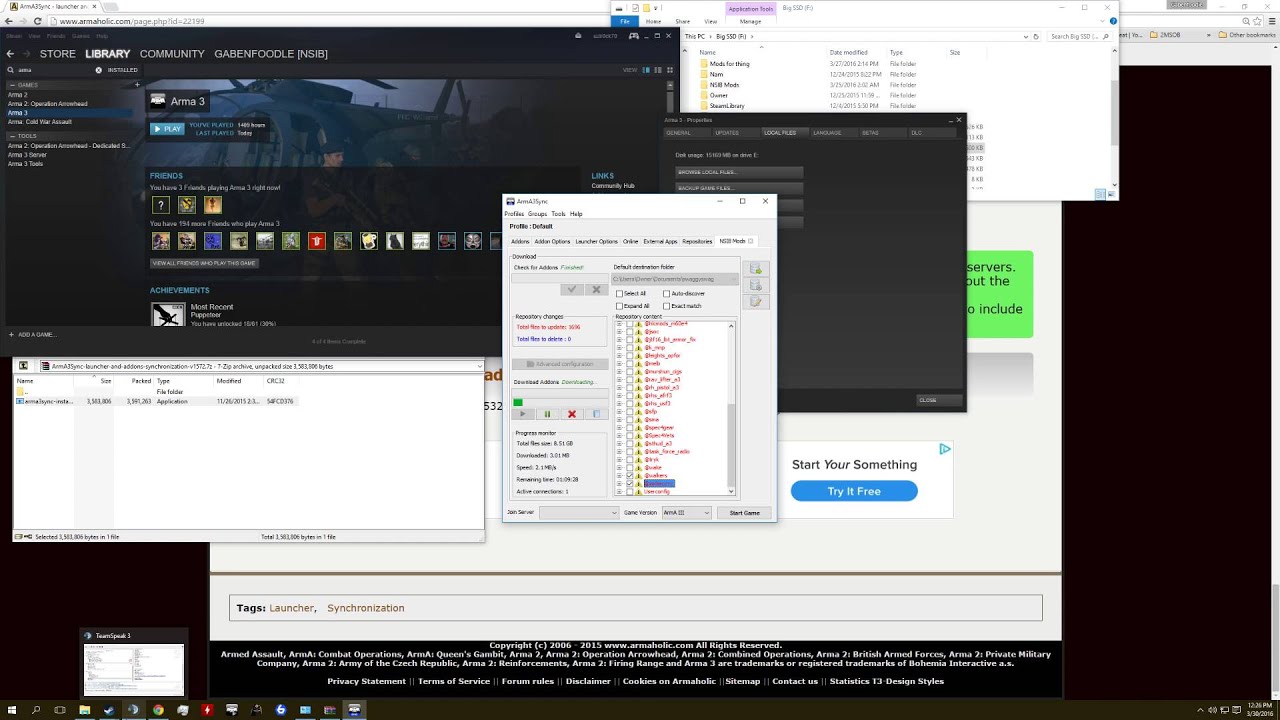Uncheck the @walkers addon checkbox

click(629, 476)
